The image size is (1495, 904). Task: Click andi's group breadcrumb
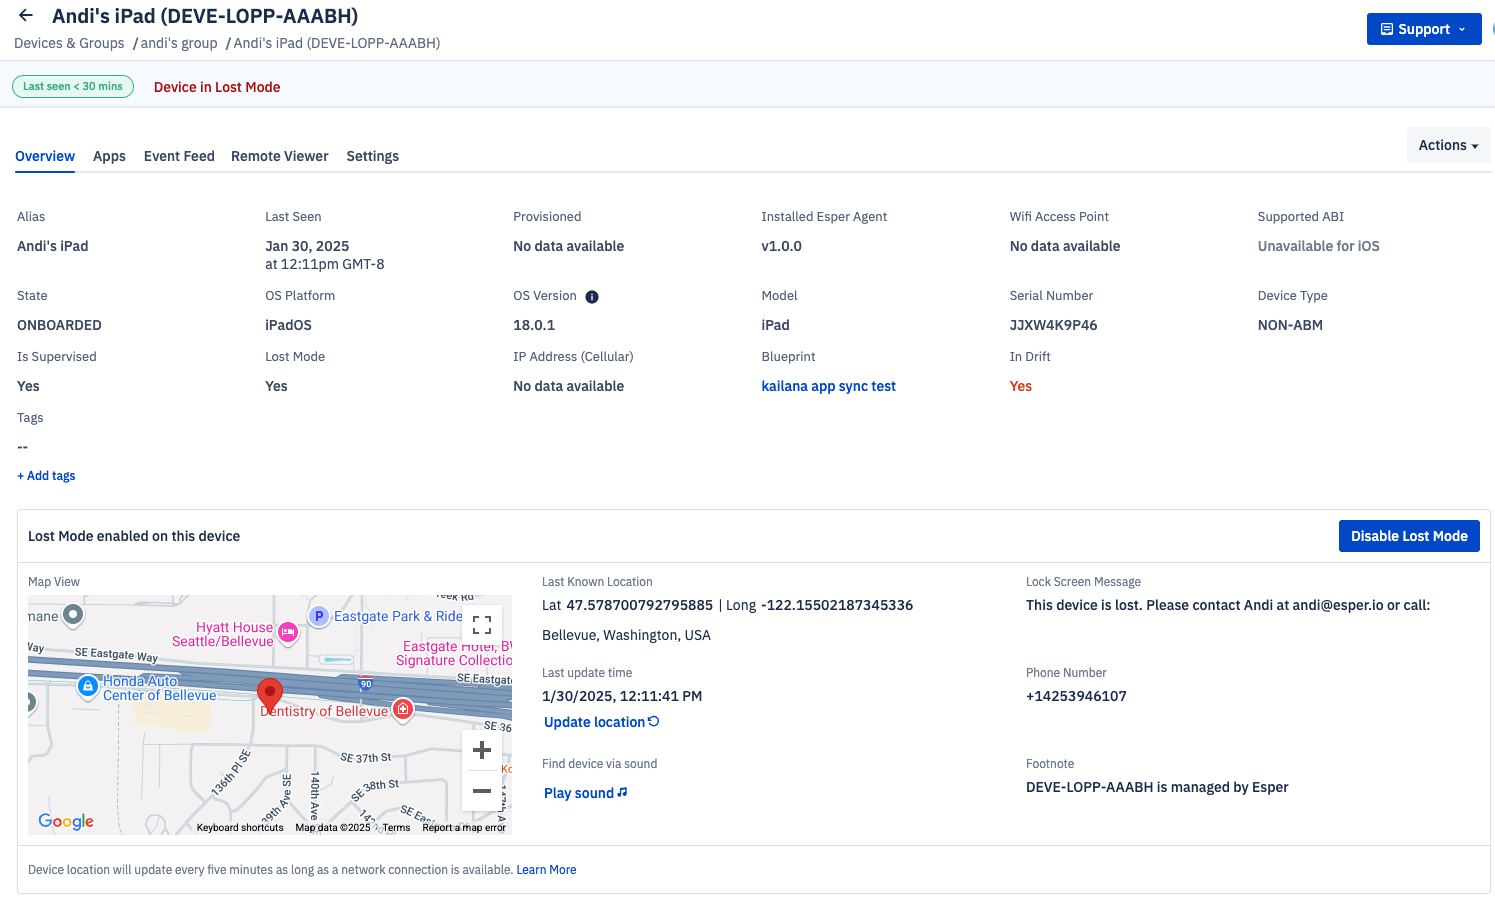pos(179,43)
